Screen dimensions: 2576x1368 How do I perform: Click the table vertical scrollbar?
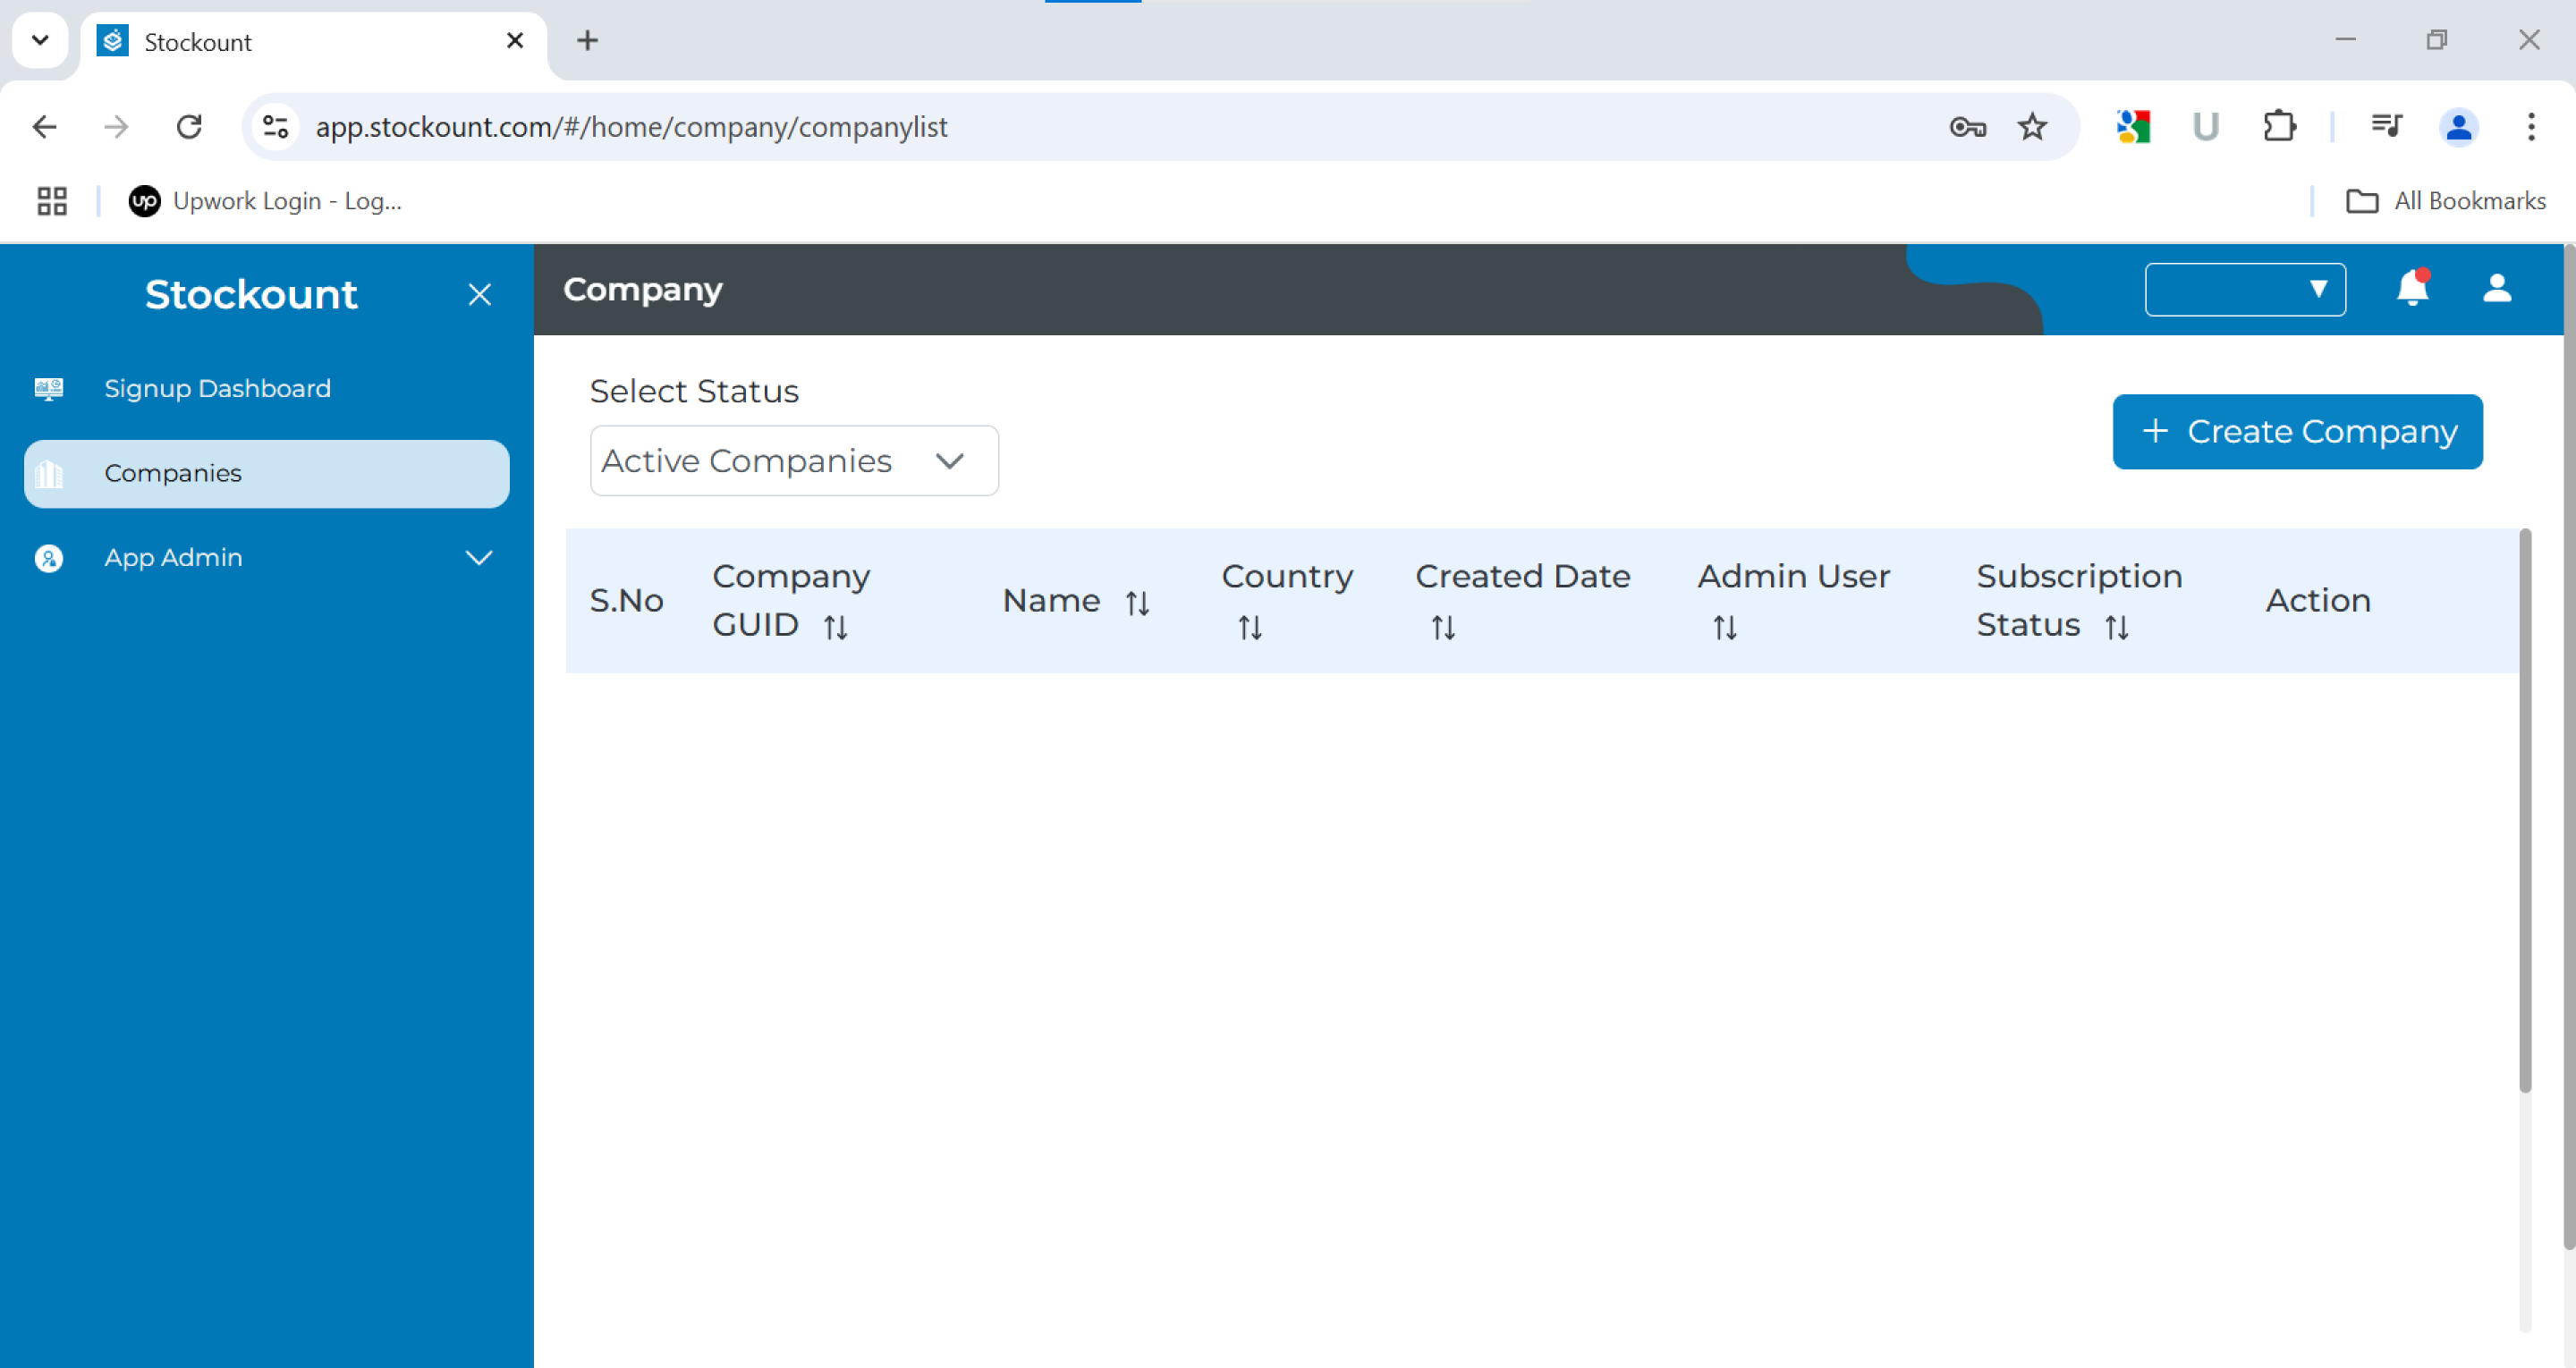tap(2523, 810)
